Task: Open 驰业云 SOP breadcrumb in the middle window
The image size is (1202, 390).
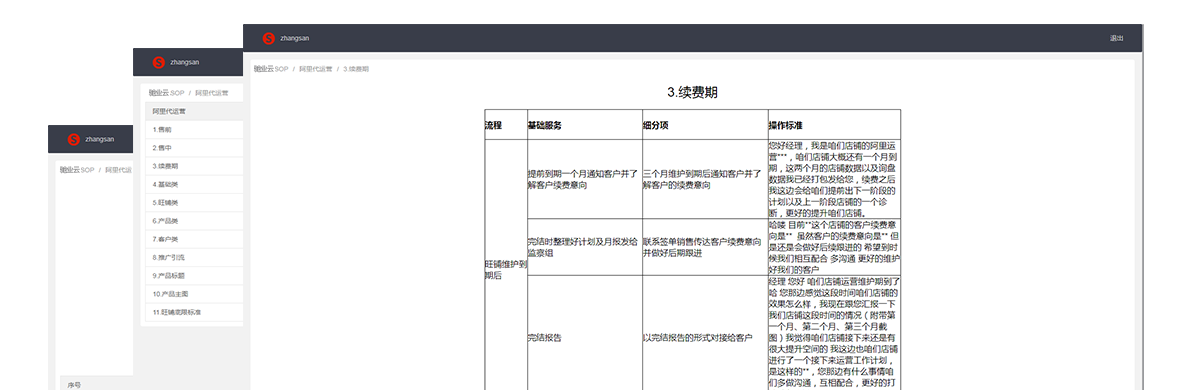Action: 166,93
